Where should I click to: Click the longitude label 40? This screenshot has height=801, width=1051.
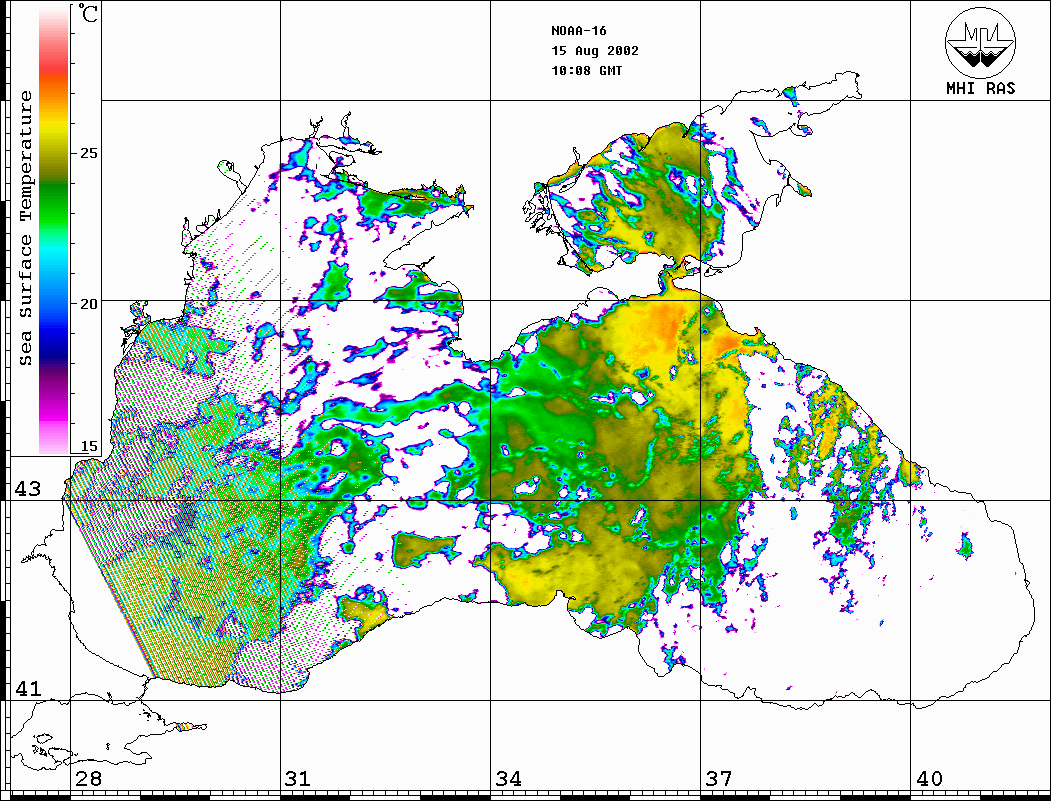click(x=929, y=779)
